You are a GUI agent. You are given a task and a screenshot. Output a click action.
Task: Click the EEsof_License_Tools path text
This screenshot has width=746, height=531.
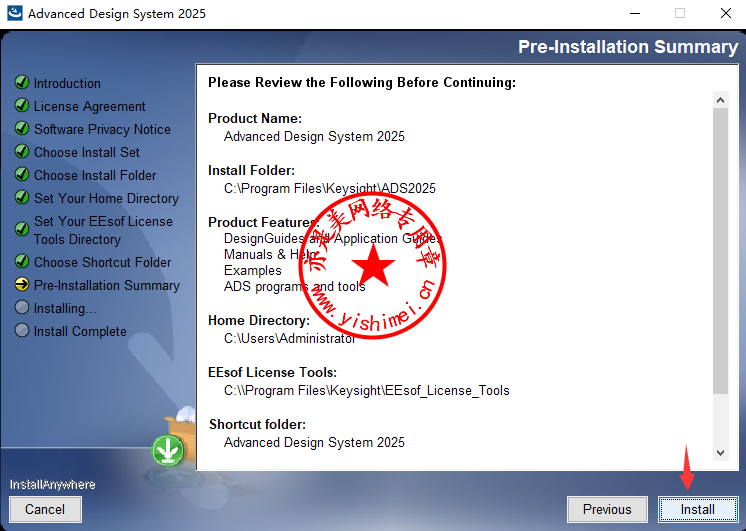[x=367, y=391]
